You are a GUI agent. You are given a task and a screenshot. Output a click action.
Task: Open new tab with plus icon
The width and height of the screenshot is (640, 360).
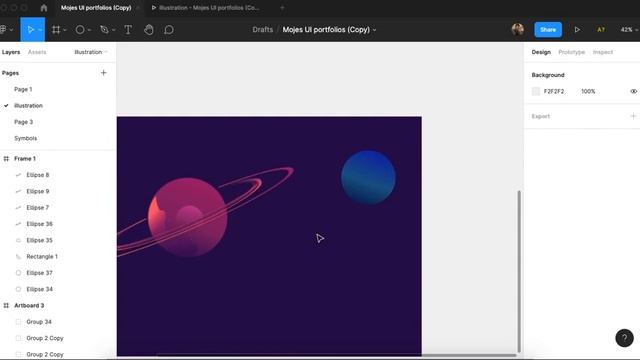282,8
